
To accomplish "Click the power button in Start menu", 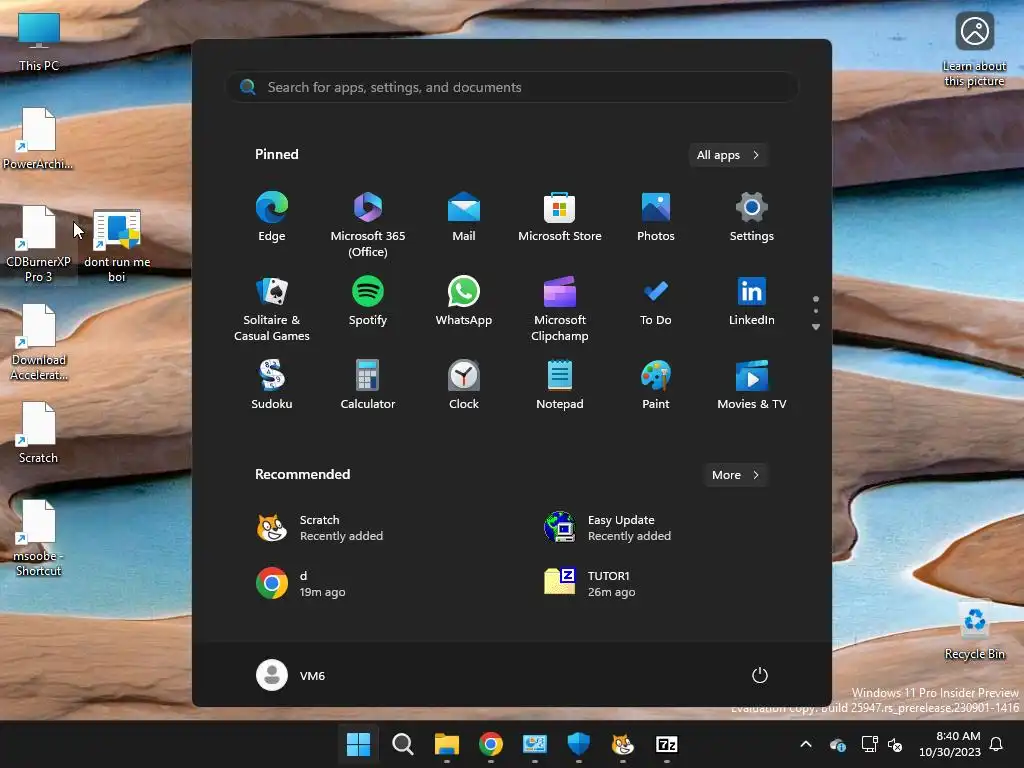I will click(760, 675).
